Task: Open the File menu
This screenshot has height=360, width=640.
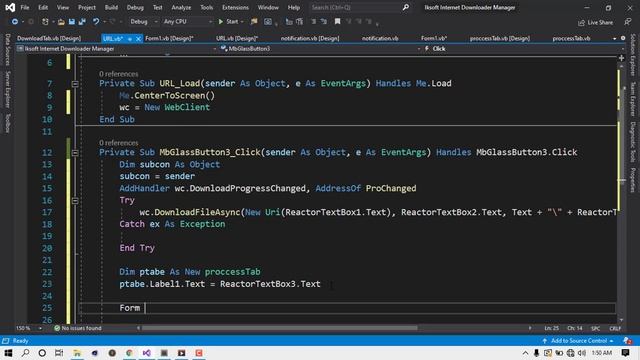Action: pyautogui.click(x=24, y=7)
